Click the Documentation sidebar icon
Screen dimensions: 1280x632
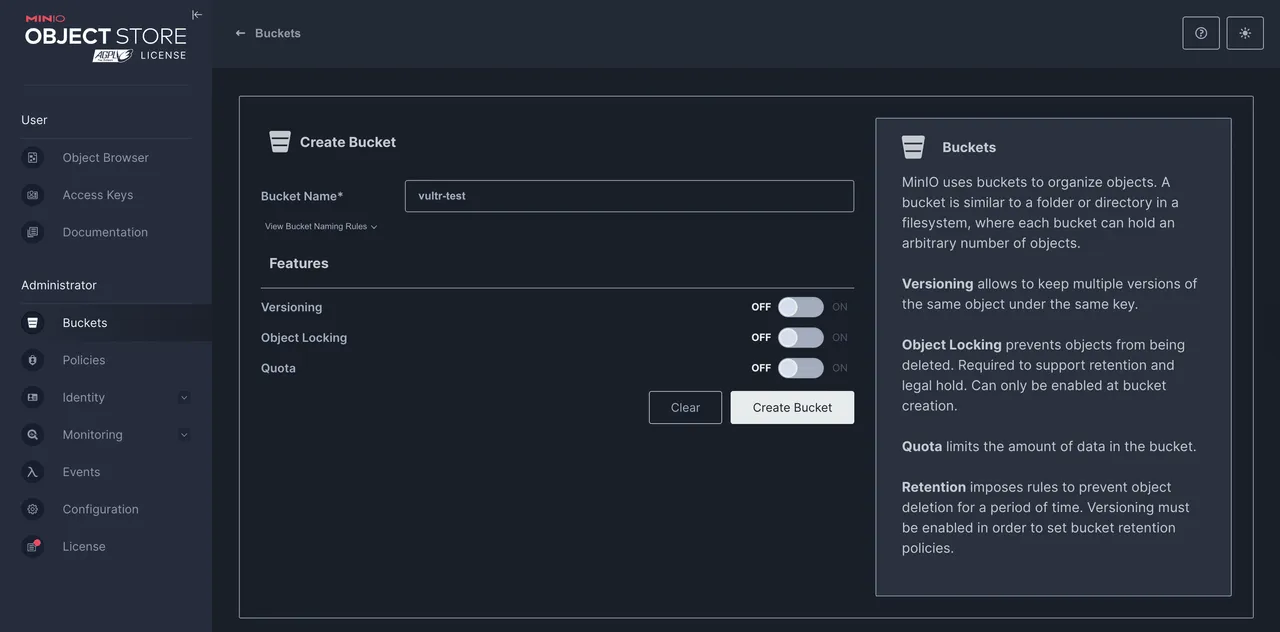point(33,232)
